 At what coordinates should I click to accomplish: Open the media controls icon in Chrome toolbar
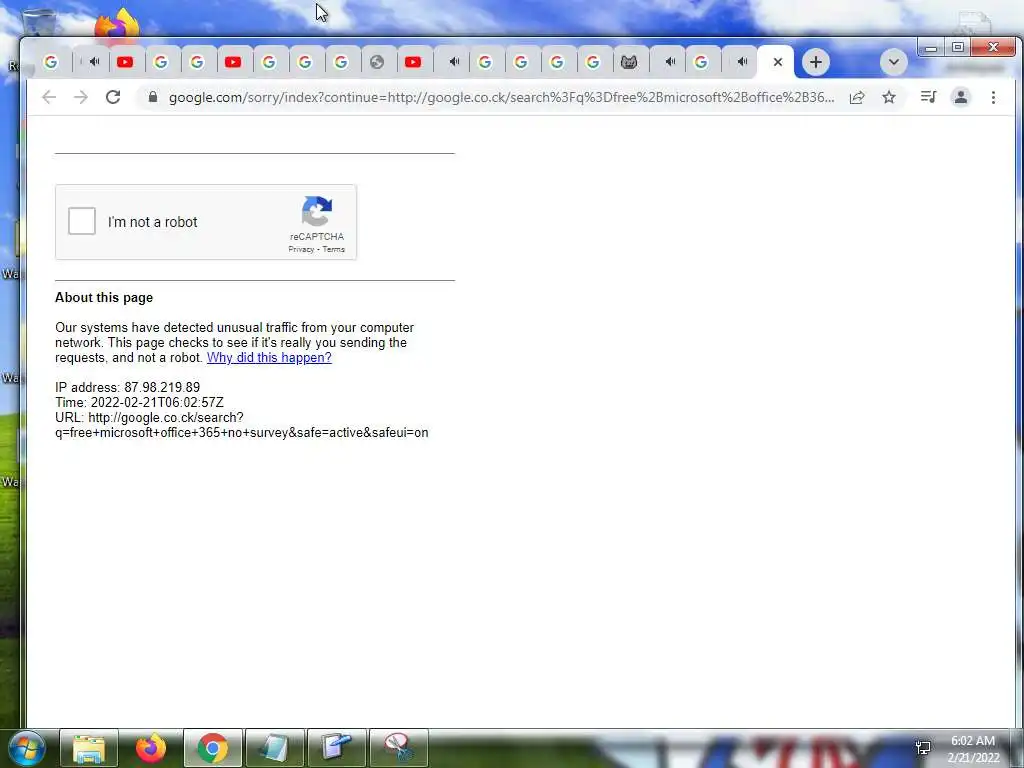point(928,97)
